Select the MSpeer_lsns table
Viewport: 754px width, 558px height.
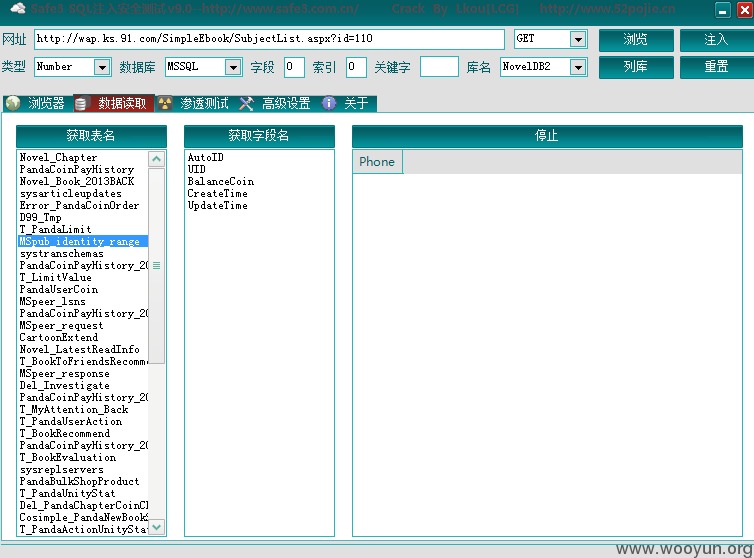pos(52,302)
